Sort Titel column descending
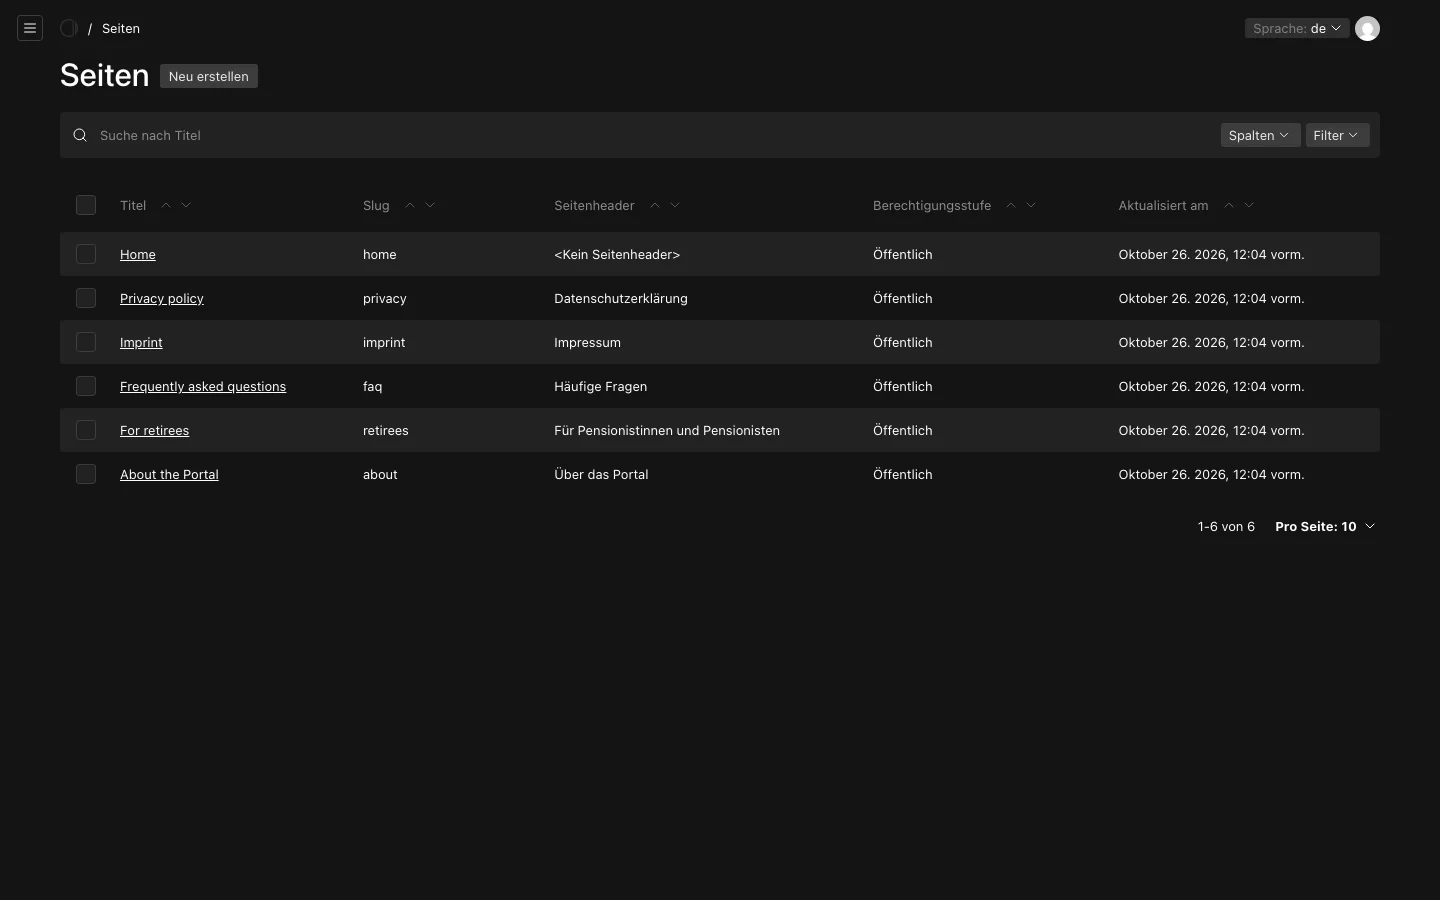Viewport: 1440px width, 900px height. pos(186,205)
